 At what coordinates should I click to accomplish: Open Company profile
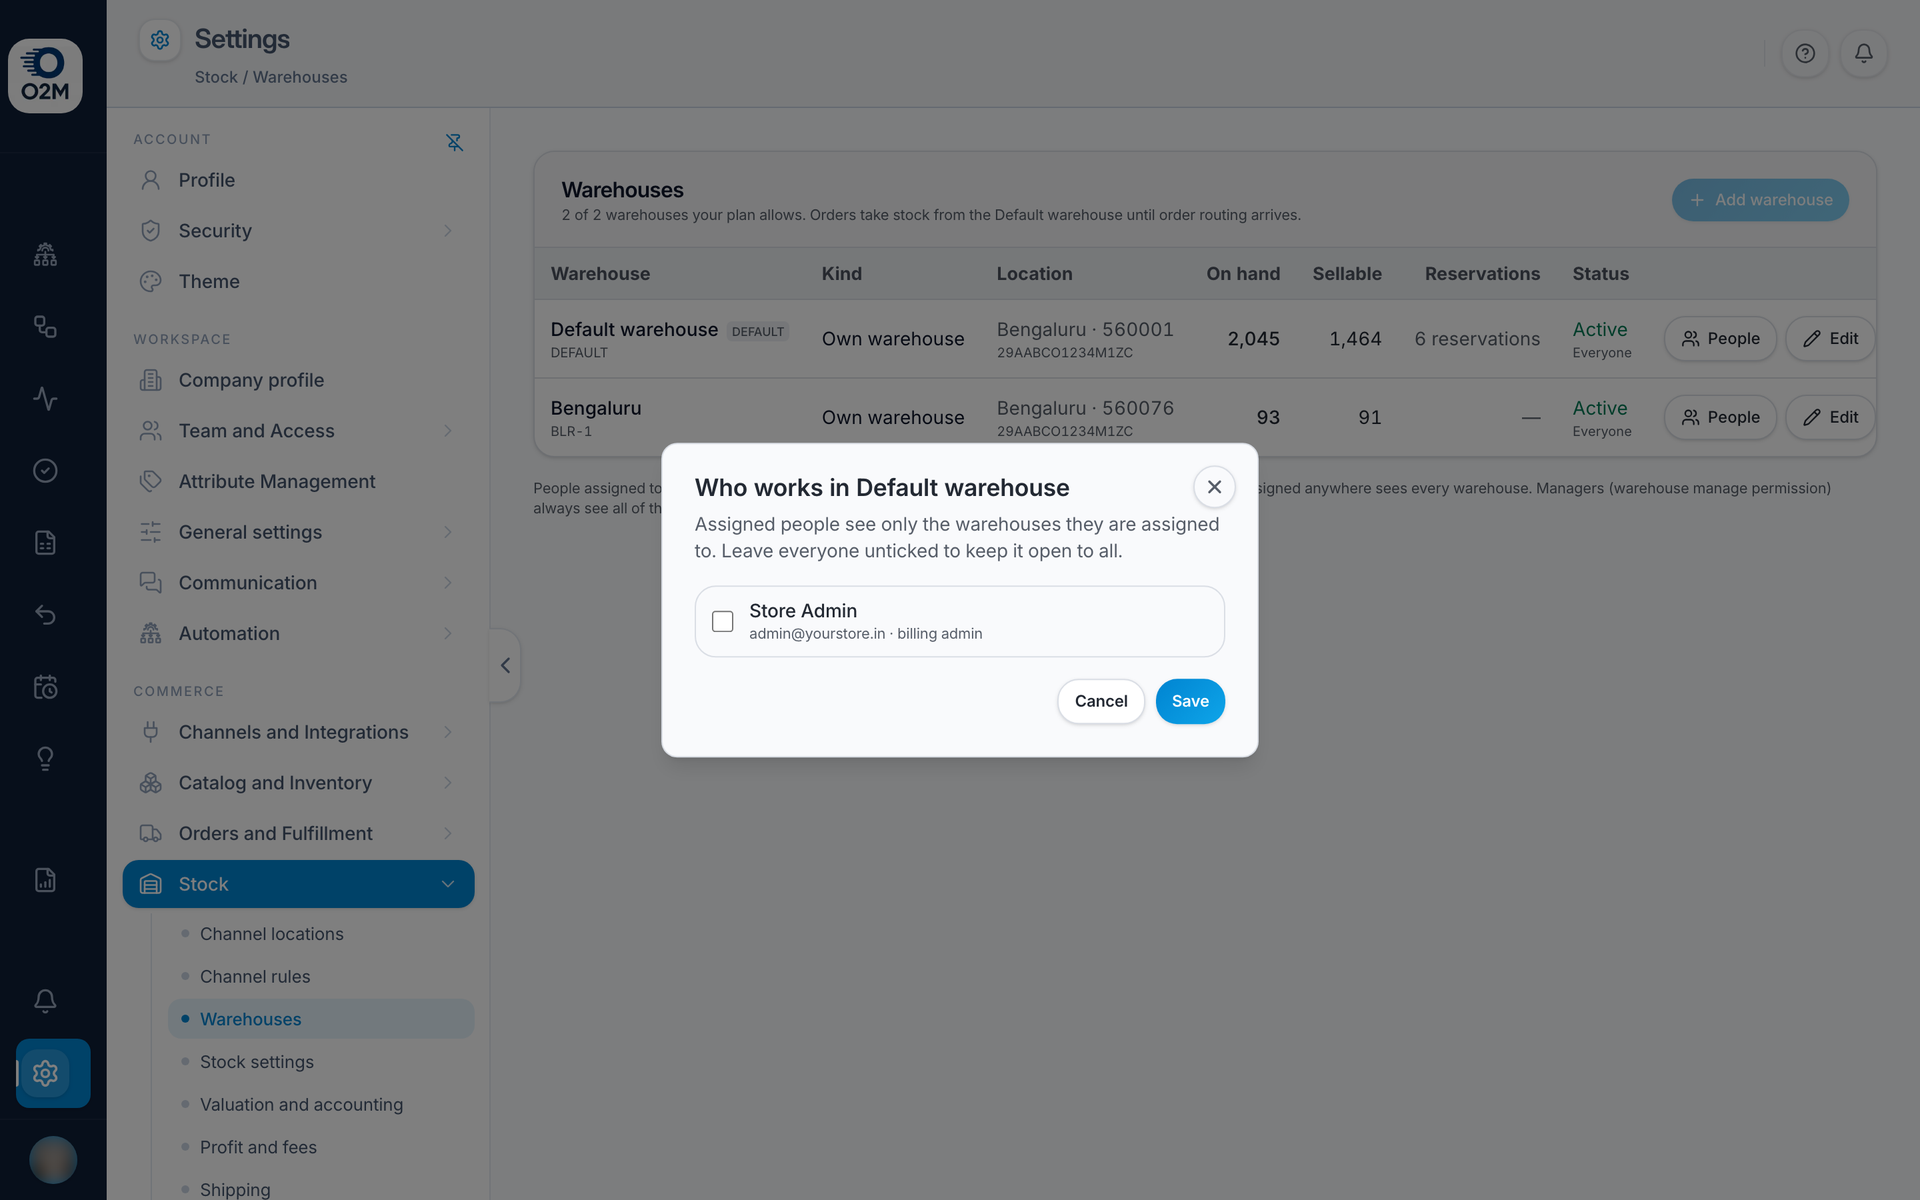tap(298, 380)
